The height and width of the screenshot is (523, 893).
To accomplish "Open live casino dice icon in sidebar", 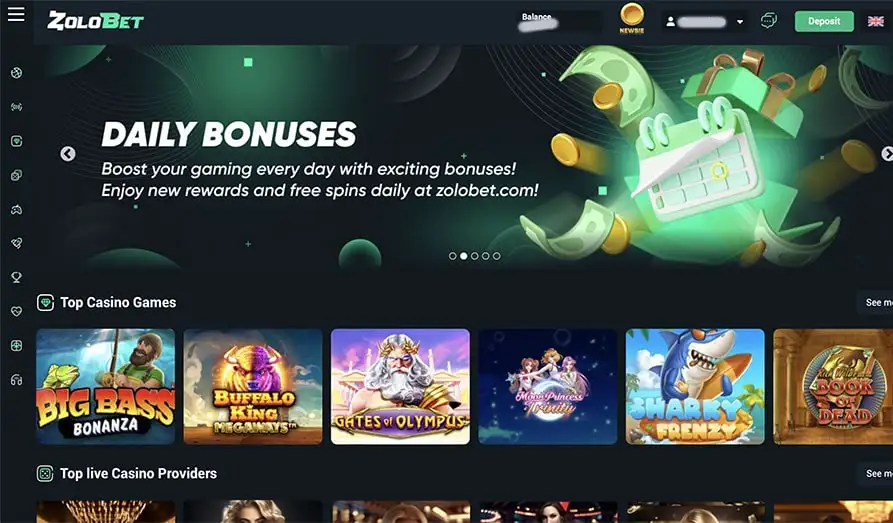I will coord(17,175).
